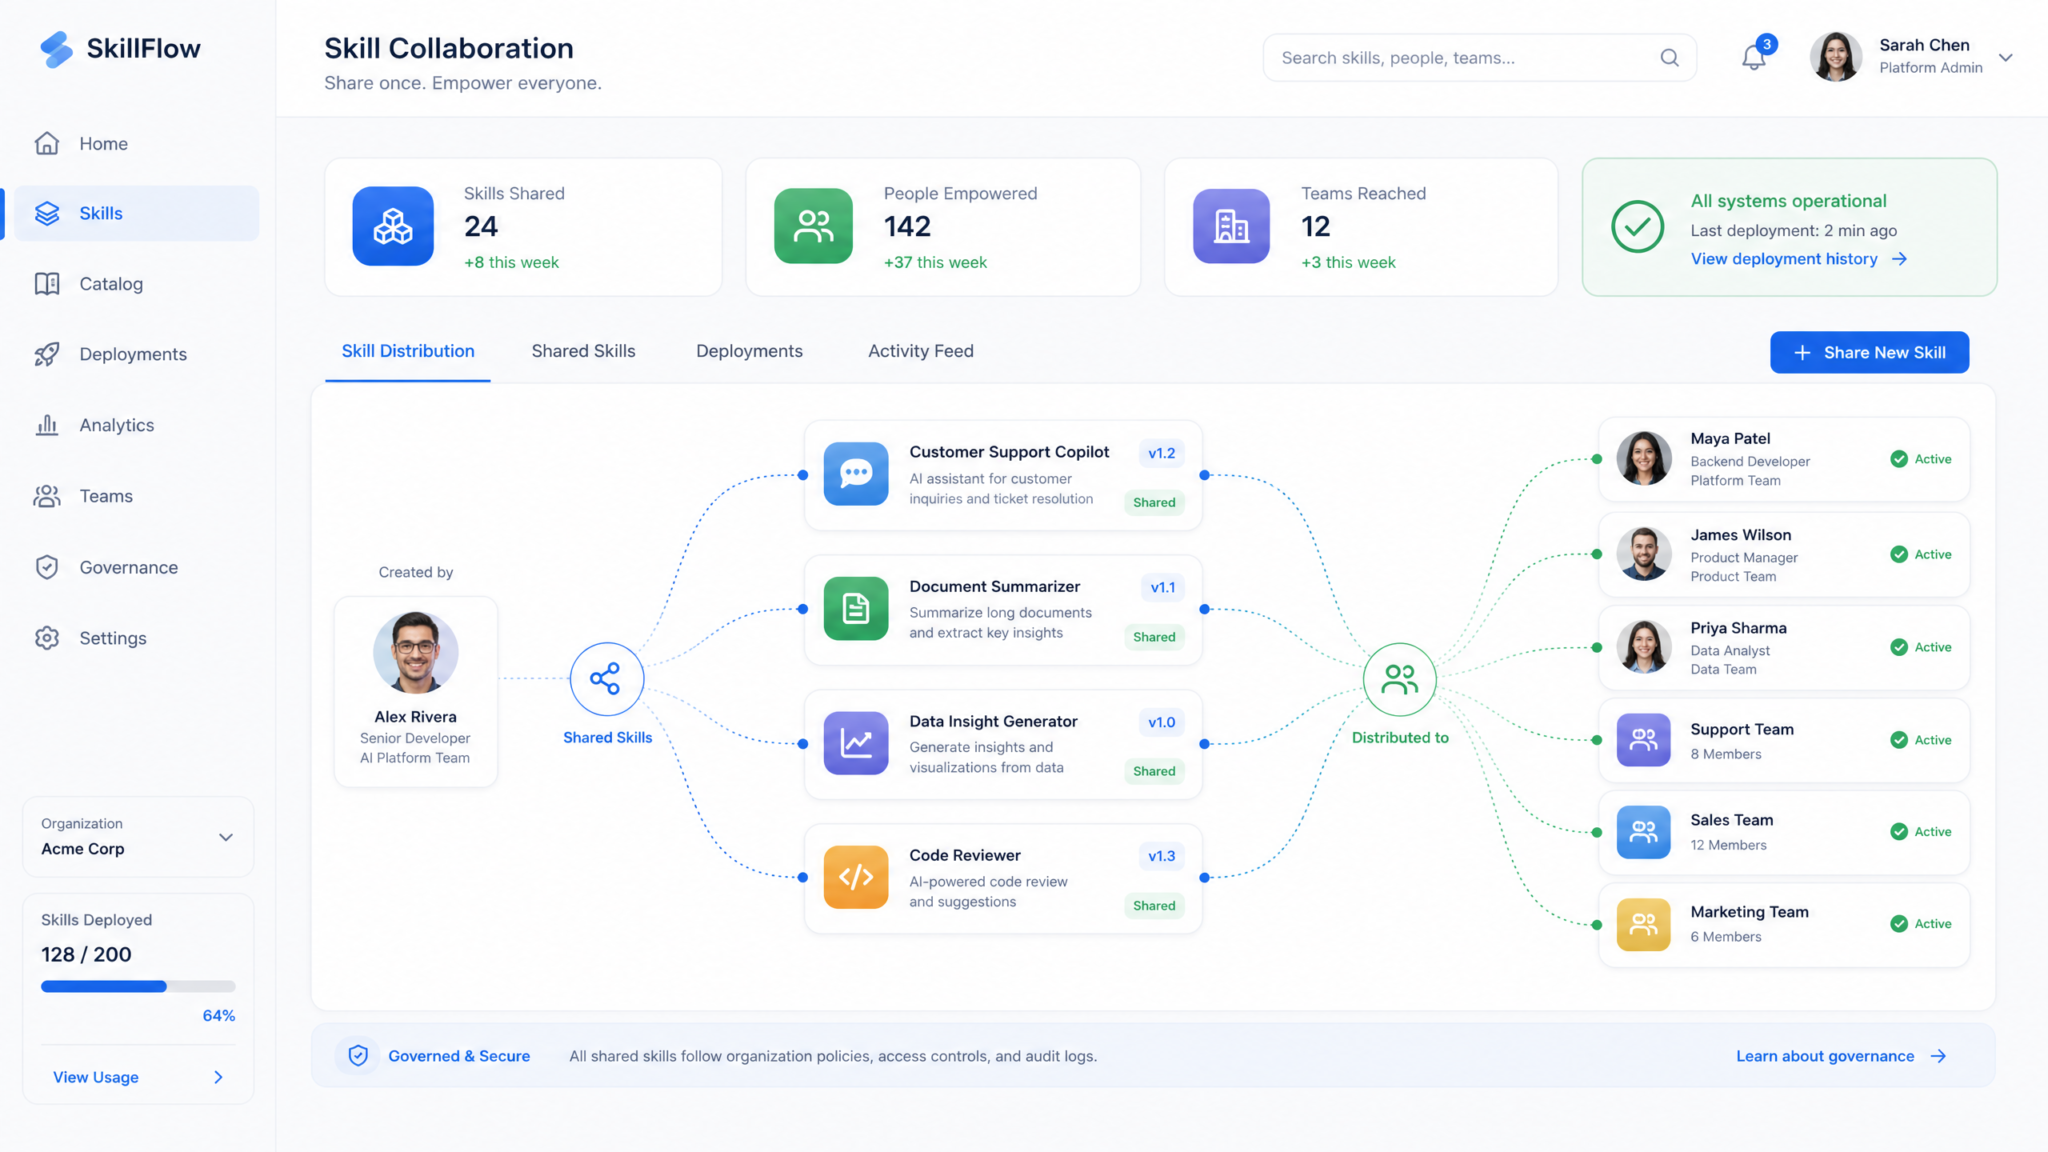Switch to the Activity Feed tab
Screen dimensions: 2048x1152
(921, 351)
